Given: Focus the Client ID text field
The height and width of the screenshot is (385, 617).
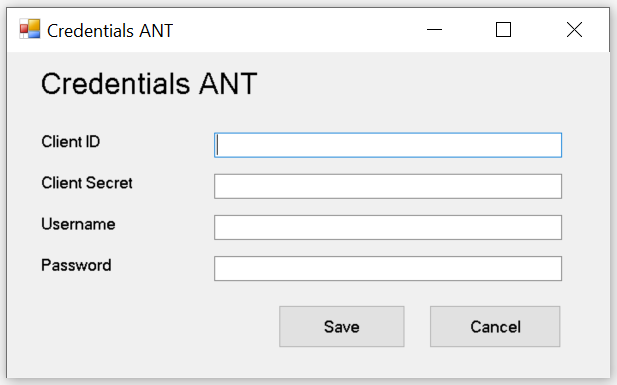Looking at the screenshot, I should pyautogui.click(x=388, y=145).
